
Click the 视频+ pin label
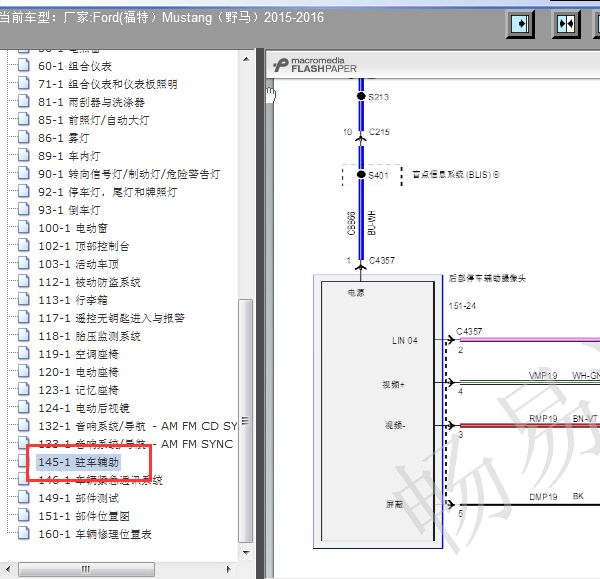point(393,384)
